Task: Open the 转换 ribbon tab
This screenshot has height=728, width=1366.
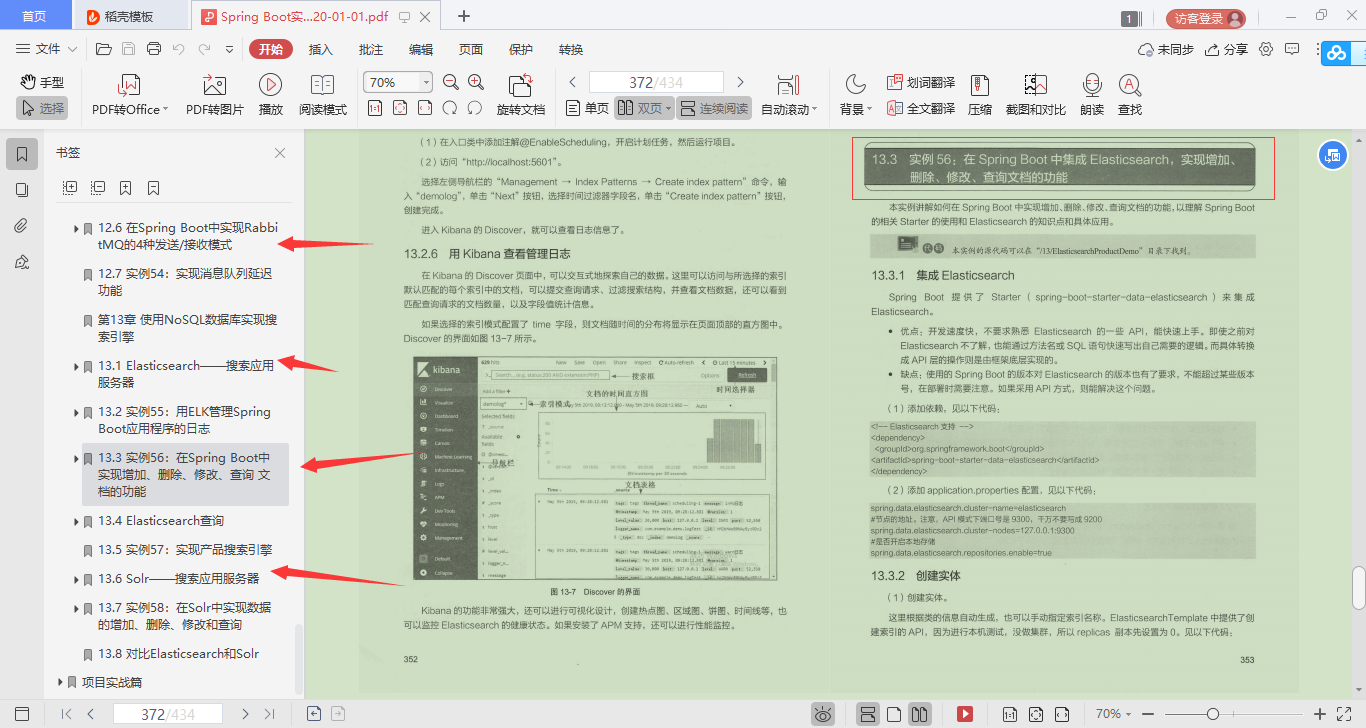Action: 571,49
